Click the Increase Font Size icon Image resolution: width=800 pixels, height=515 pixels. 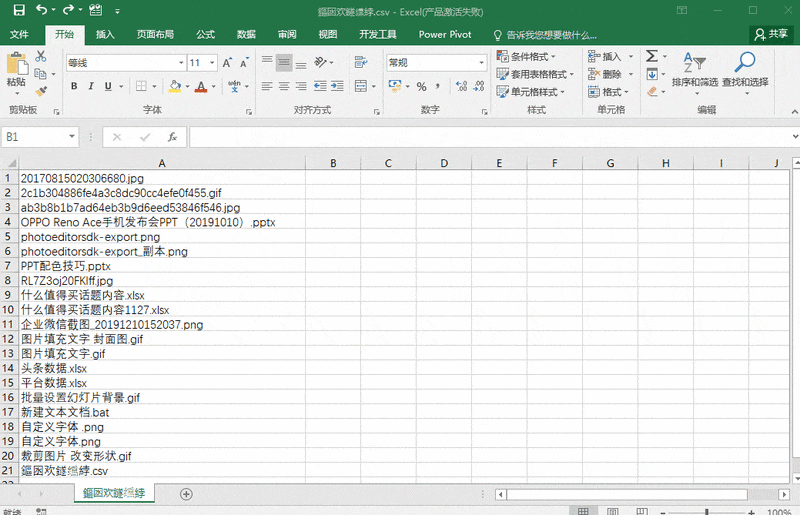228,62
